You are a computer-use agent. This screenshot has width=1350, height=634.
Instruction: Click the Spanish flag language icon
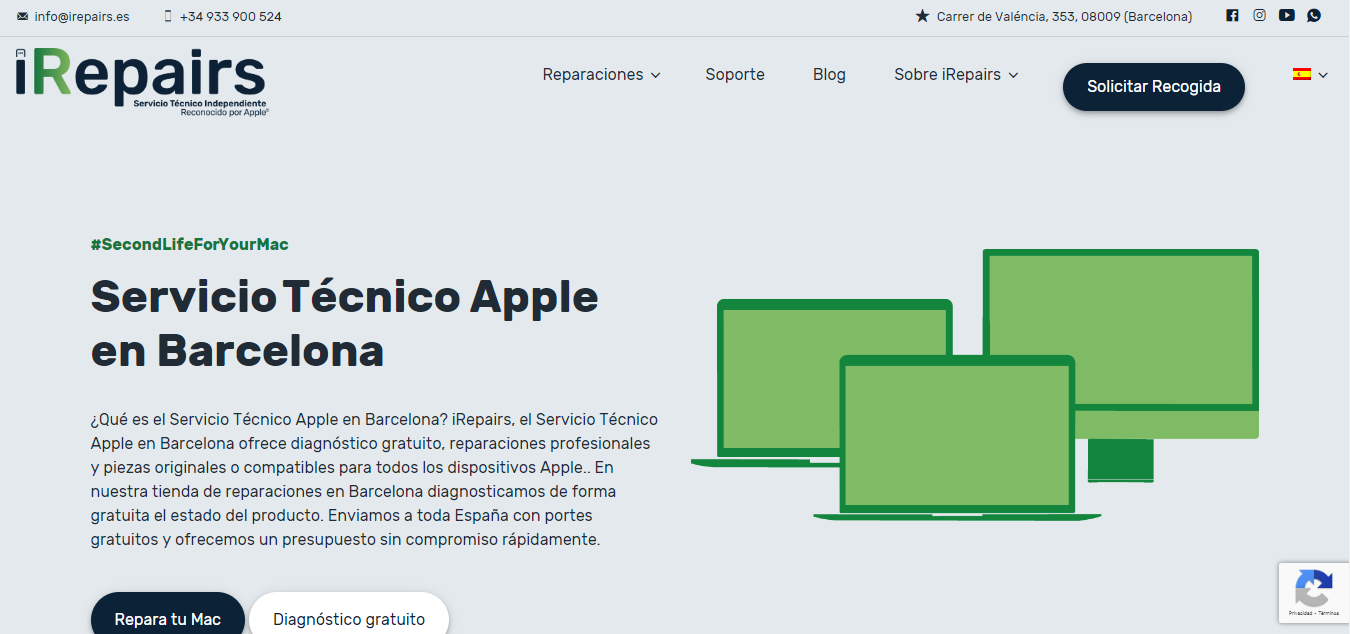[x=1302, y=74]
